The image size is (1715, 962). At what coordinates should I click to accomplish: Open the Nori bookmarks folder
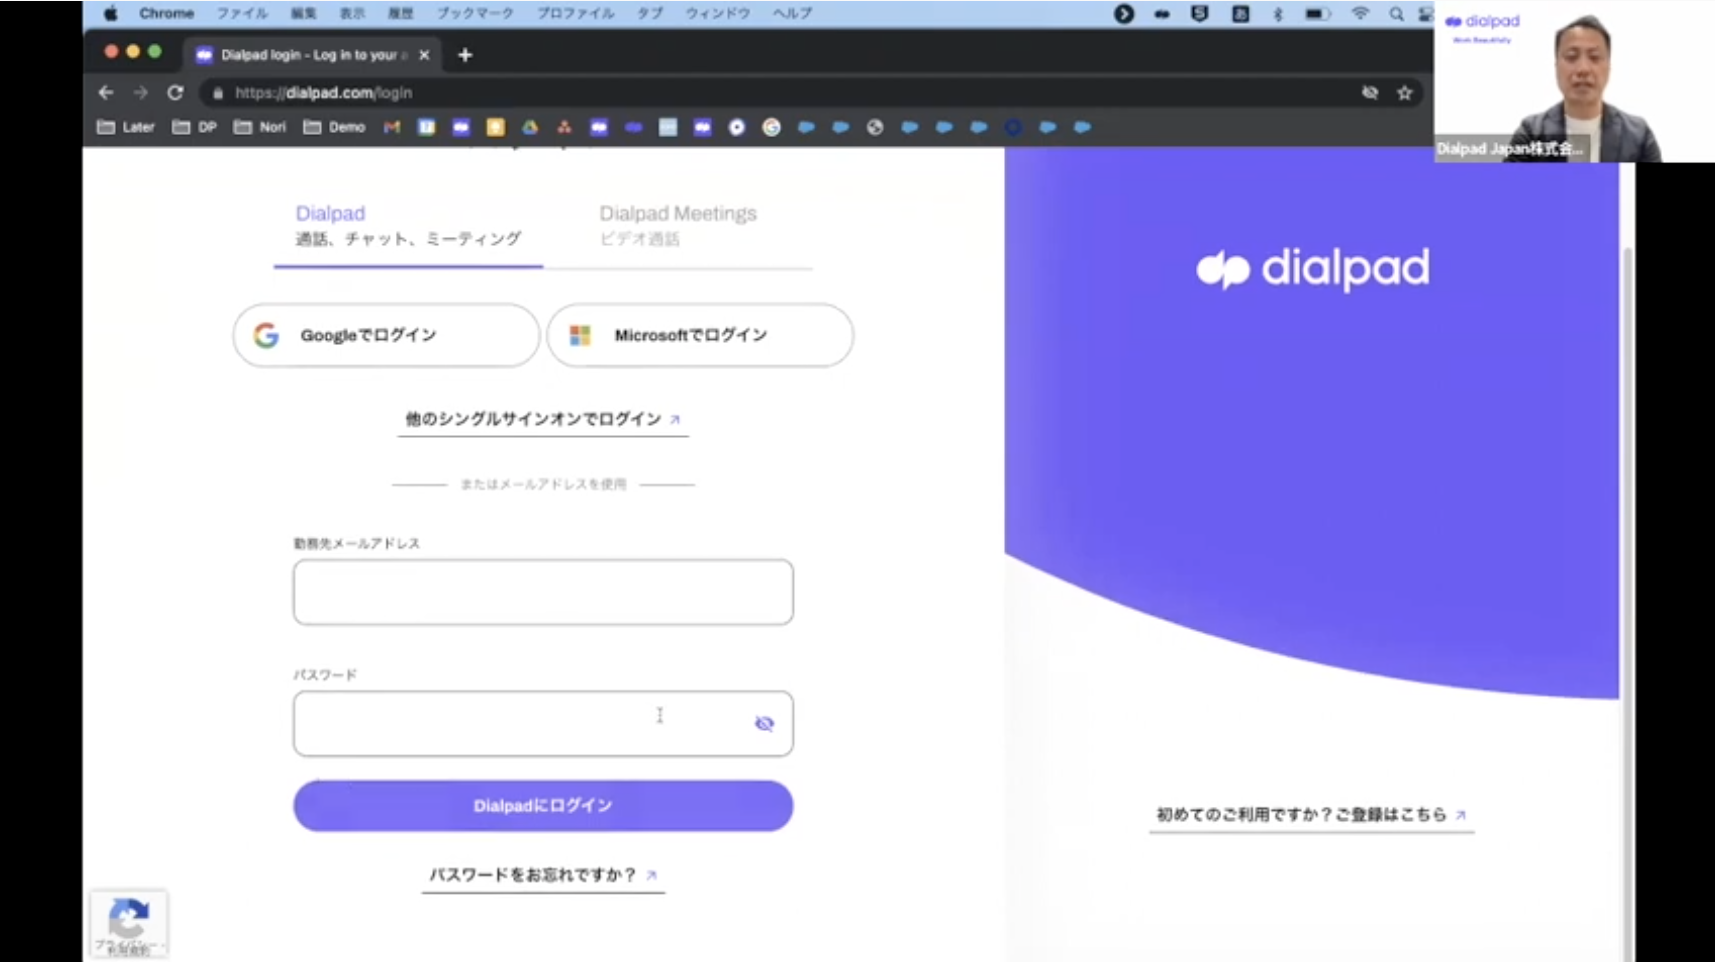pyautogui.click(x=260, y=127)
